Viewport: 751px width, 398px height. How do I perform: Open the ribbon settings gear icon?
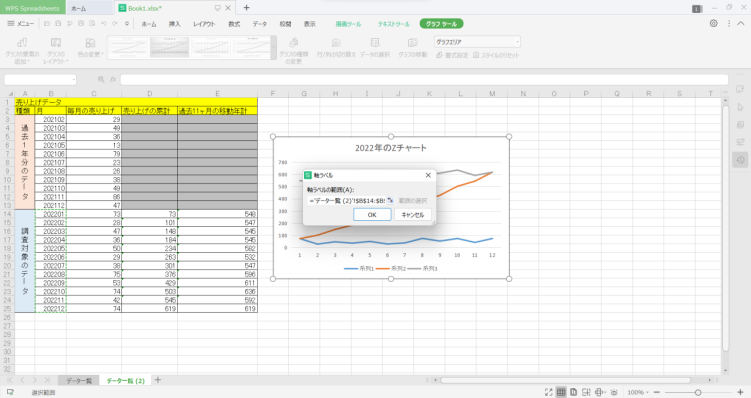pyautogui.click(x=714, y=23)
